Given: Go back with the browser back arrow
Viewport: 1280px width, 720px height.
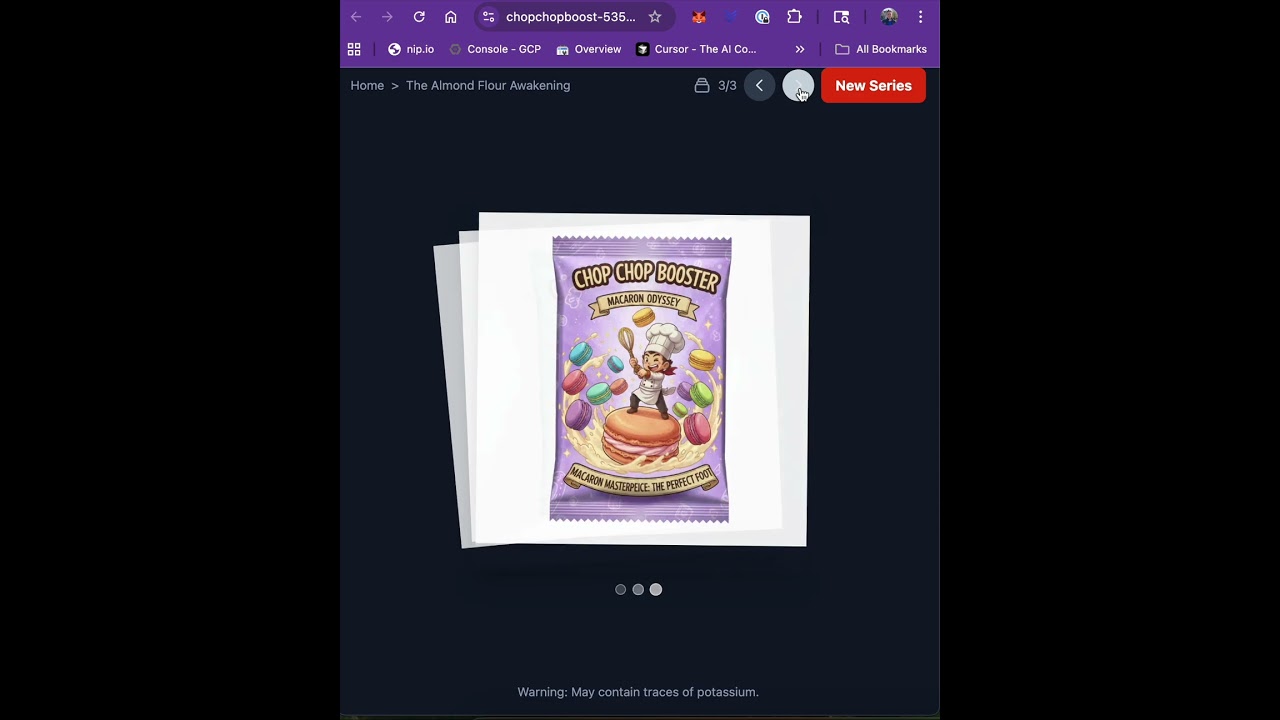Looking at the screenshot, I should (356, 17).
